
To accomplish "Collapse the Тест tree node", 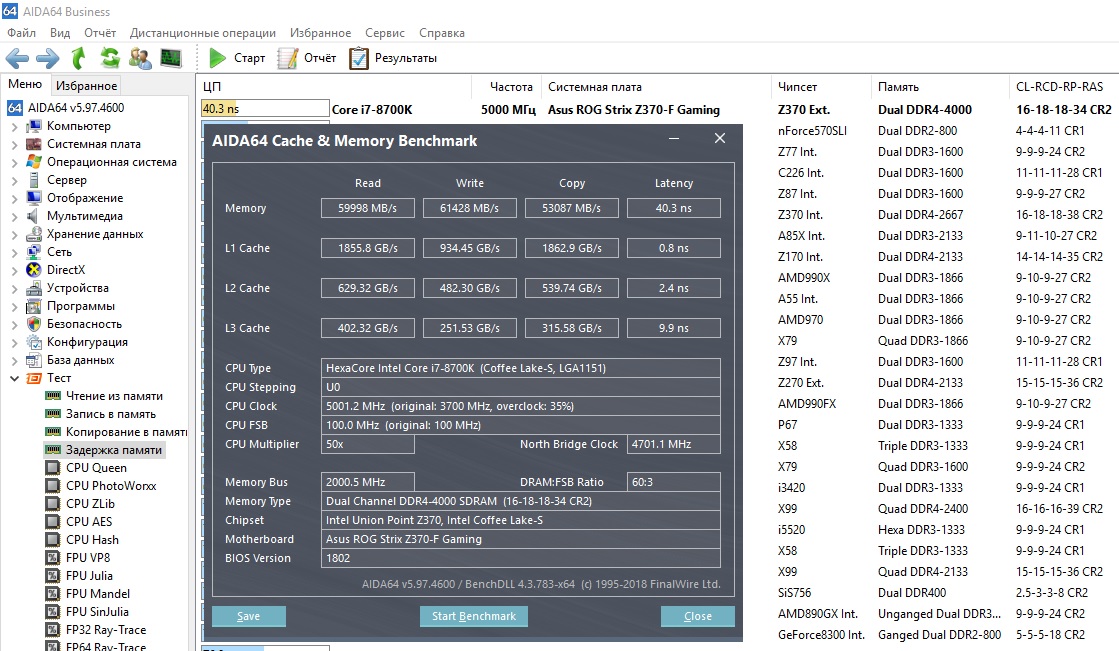I will click(14, 378).
